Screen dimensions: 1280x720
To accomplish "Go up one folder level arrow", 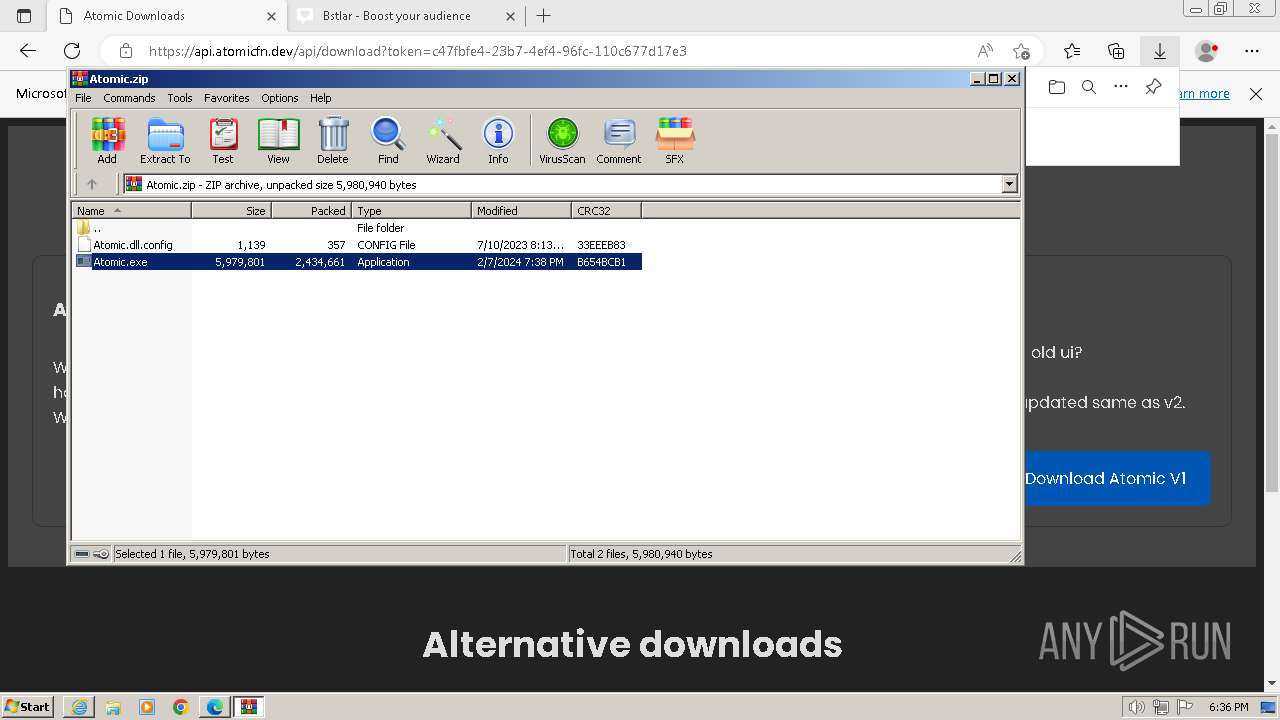I will pyautogui.click(x=92, y=184).
